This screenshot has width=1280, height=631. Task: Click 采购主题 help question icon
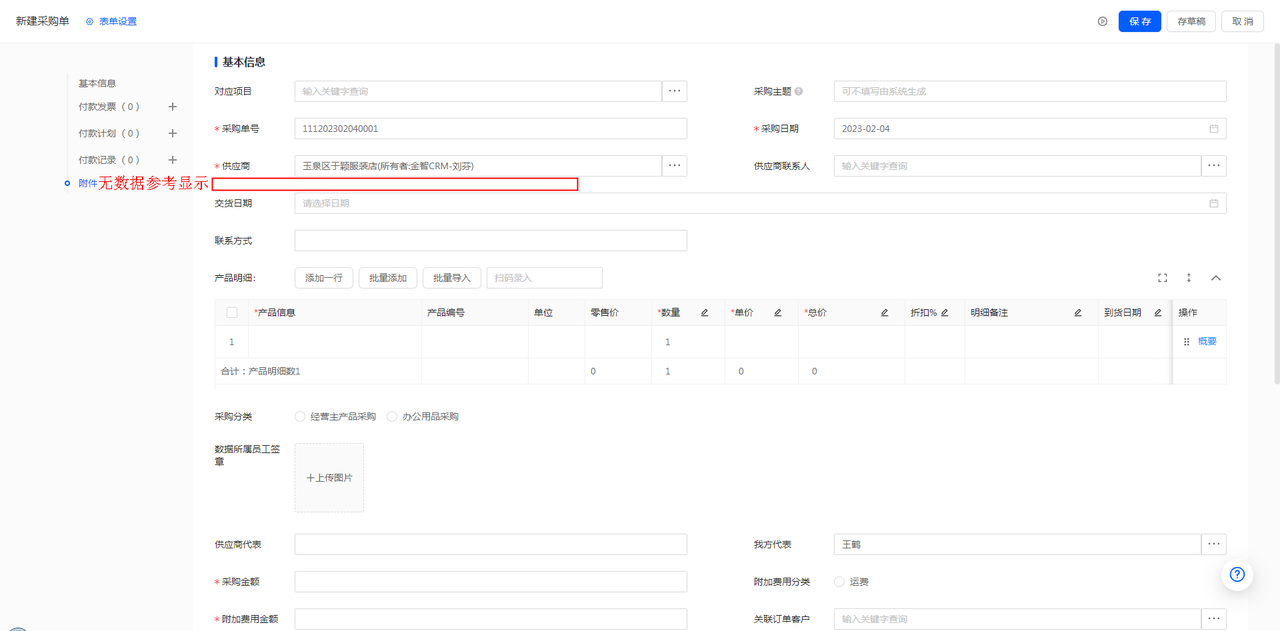click(799, 91)
